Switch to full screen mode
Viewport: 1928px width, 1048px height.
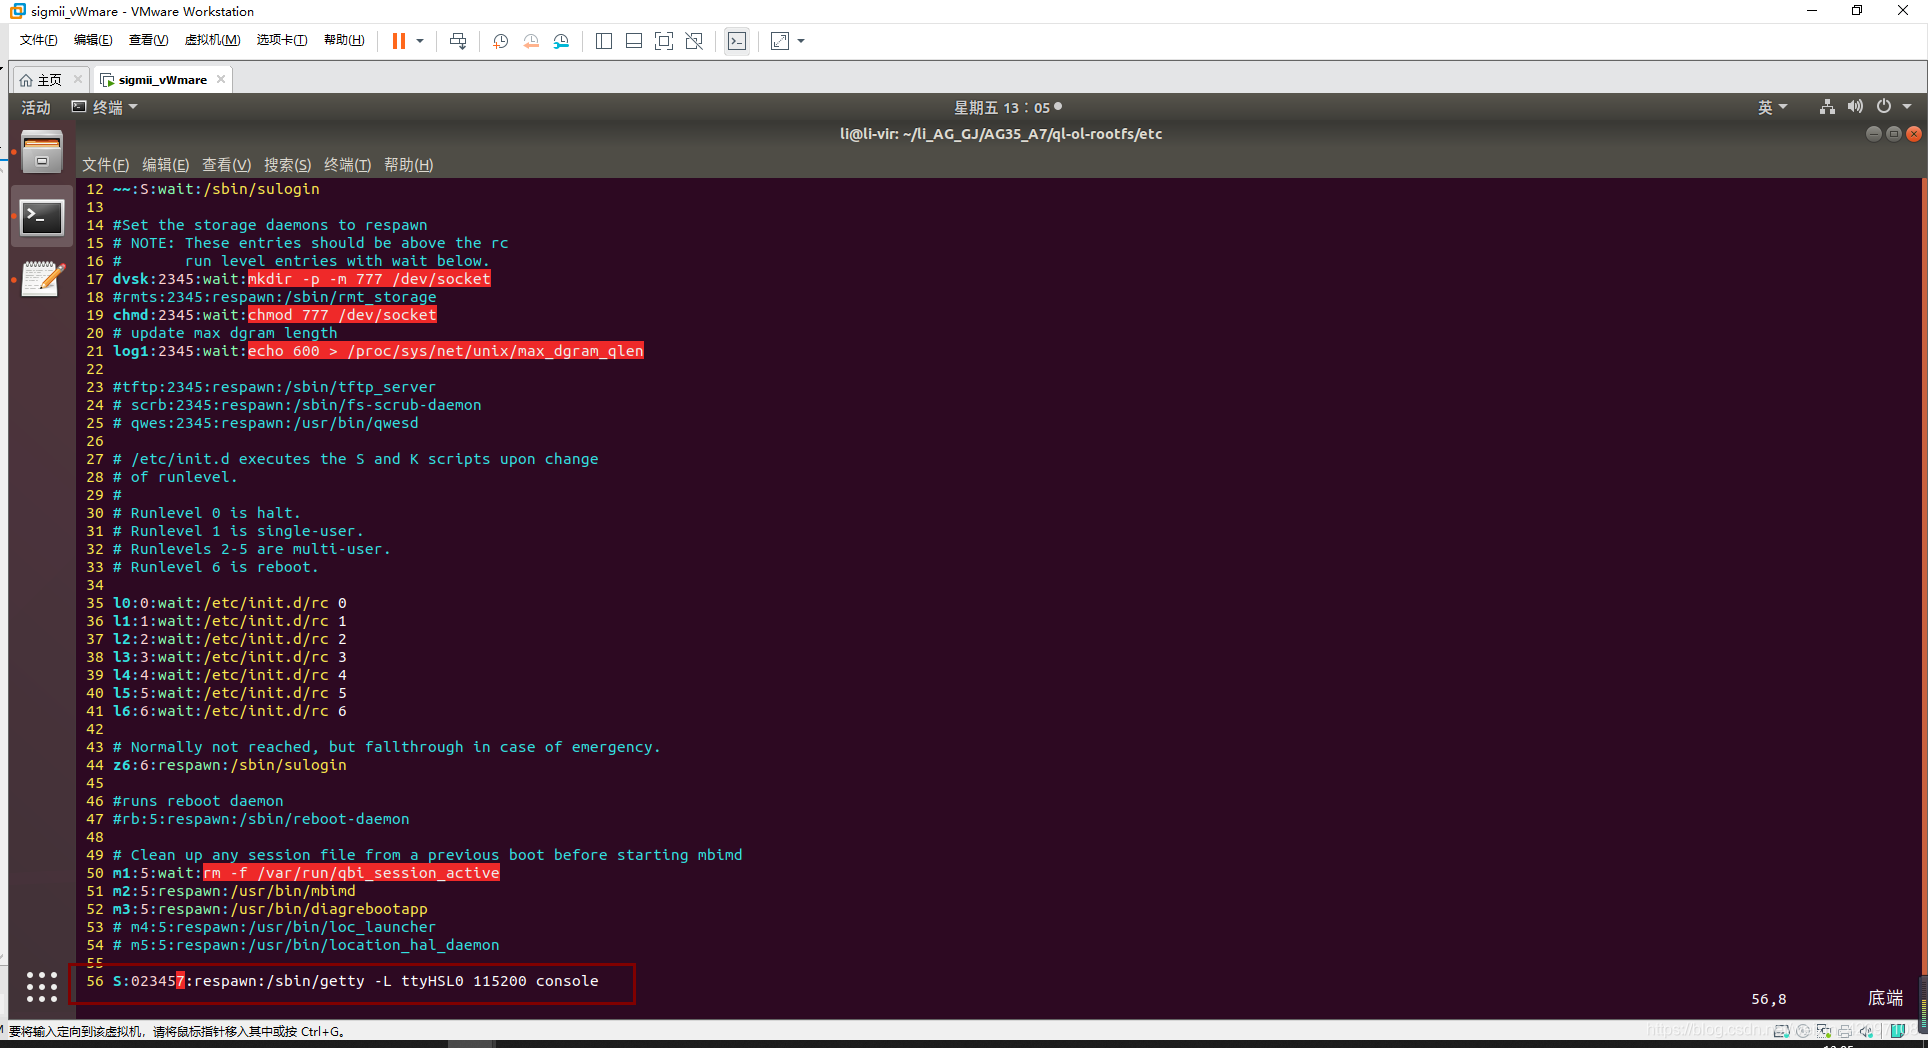coord(664,41)
